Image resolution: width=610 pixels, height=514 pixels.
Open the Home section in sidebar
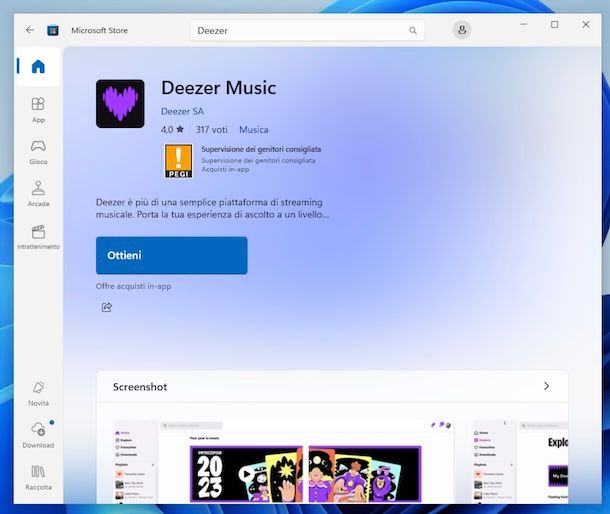tap(38, 67)
